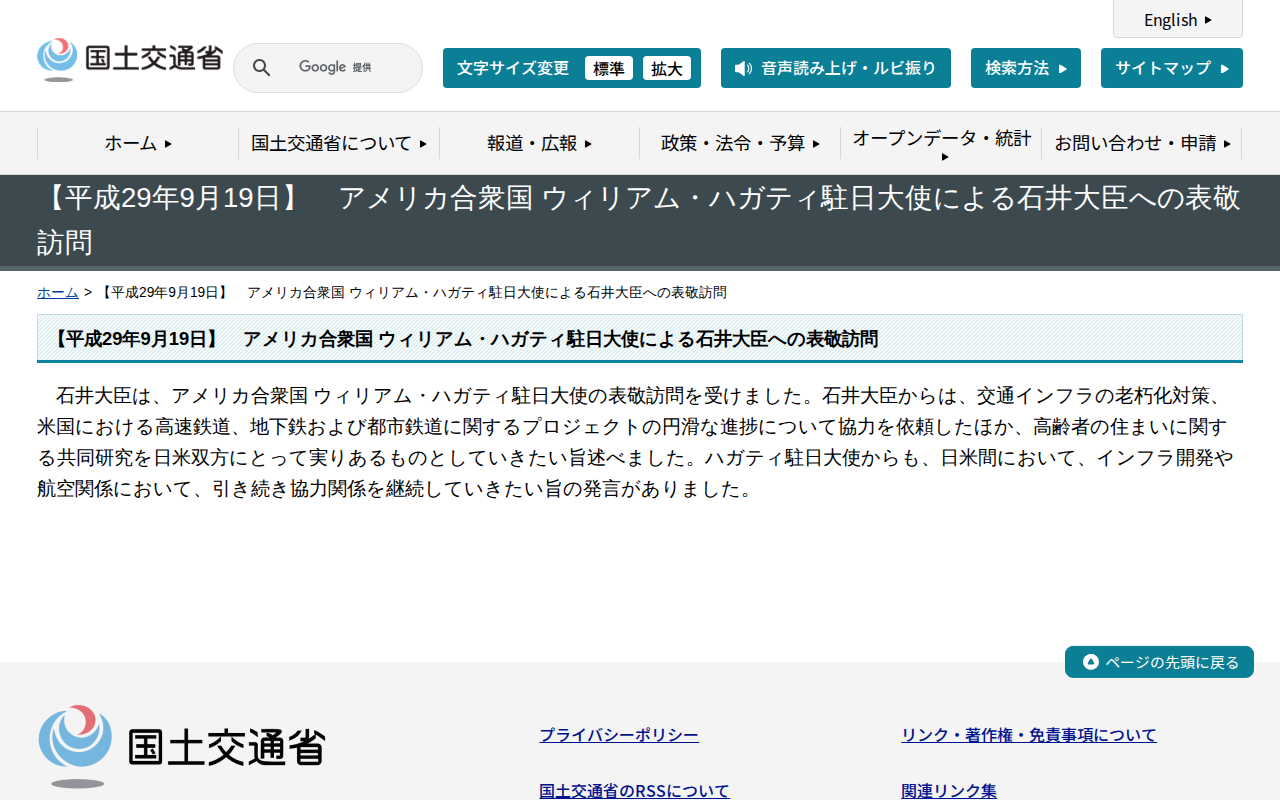Open the 関連リンク集 link
The width and height of the screenshot is (1280, 800).
point(949,790)
